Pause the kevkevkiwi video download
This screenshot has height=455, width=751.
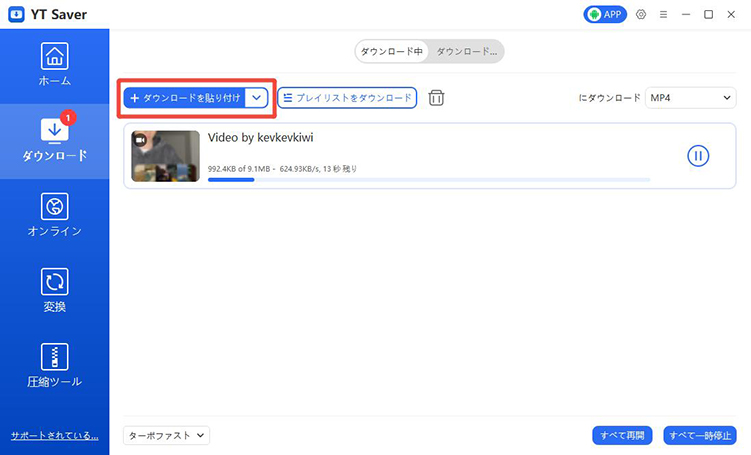[x=698, y=156]
